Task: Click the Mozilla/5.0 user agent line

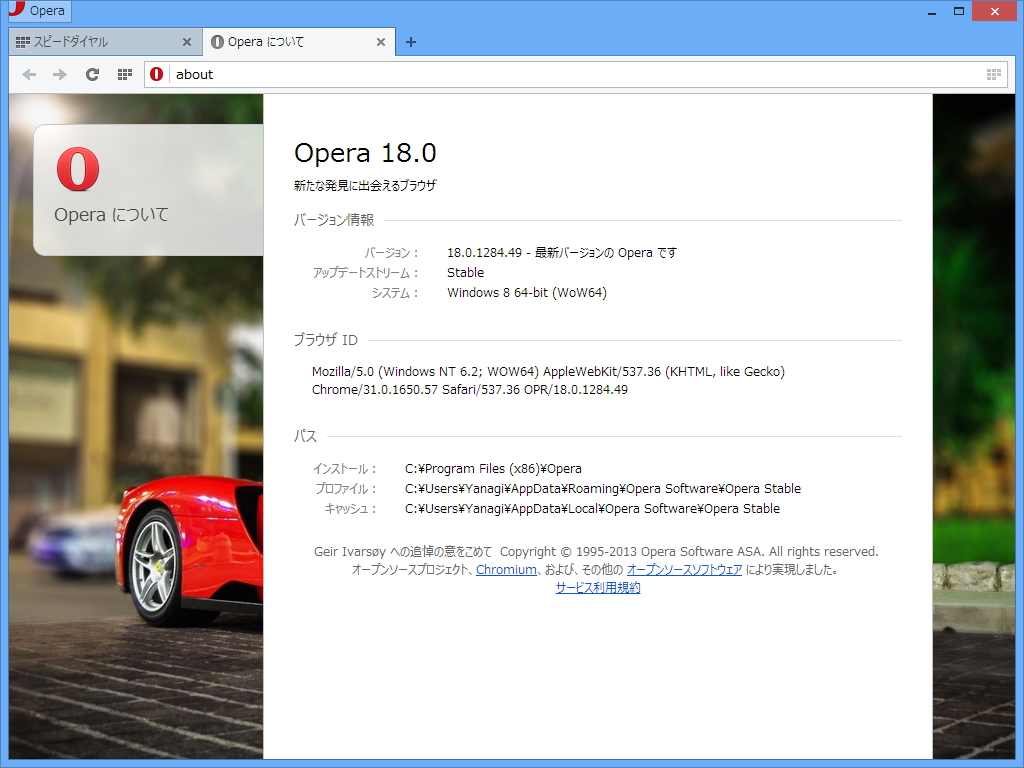Action: click(548, 372)
